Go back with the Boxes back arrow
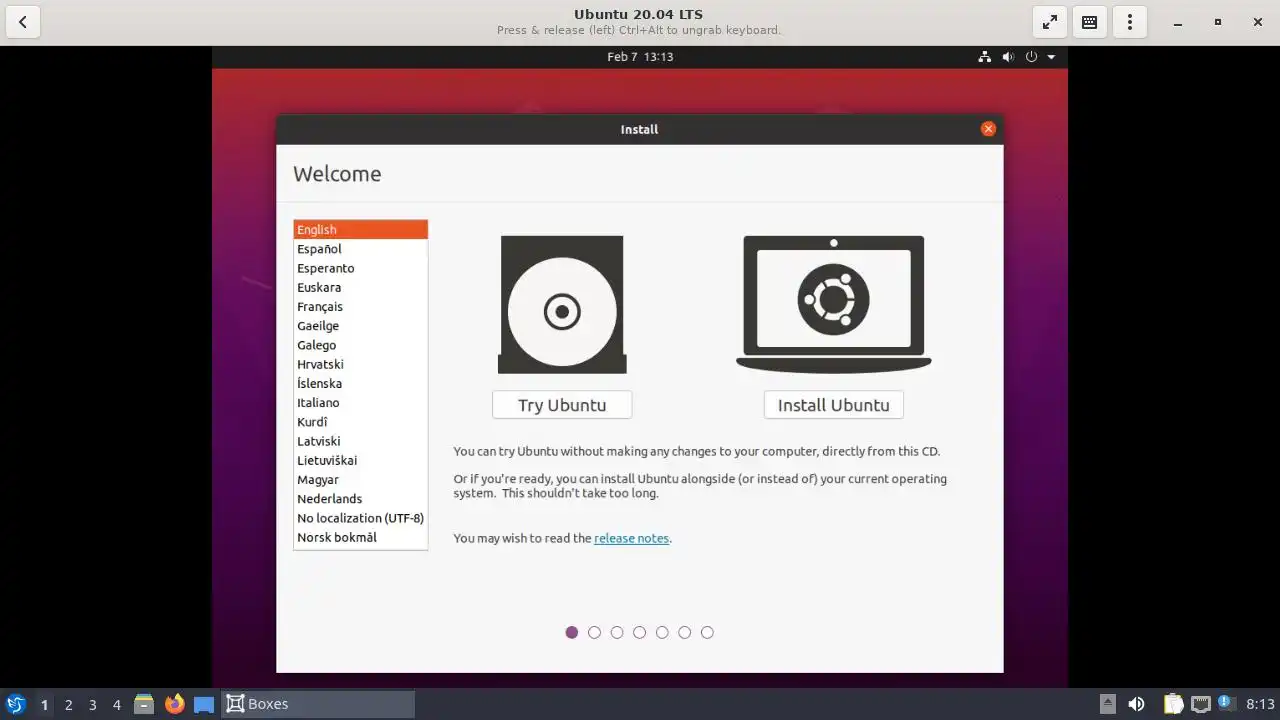The width and height of the screenshot is (1280, 720). [22, 22]
